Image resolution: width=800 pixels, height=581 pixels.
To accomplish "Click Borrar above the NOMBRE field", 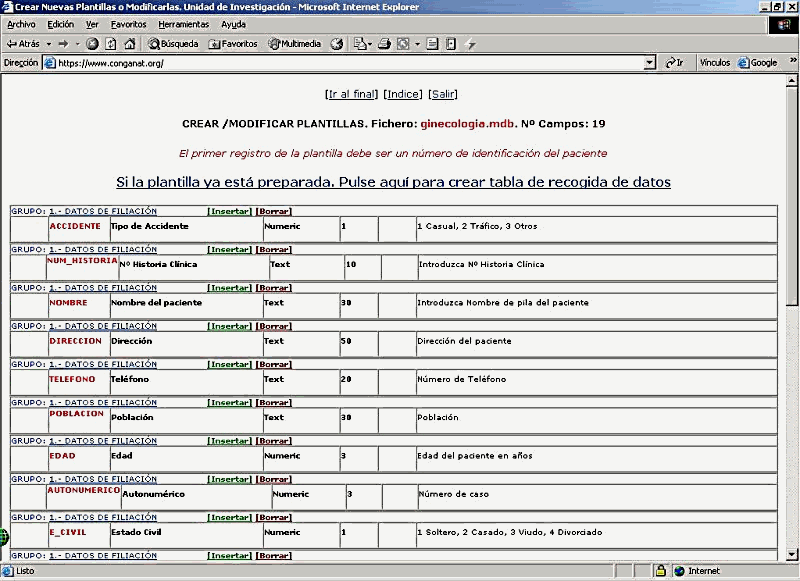I will (273, 288).
